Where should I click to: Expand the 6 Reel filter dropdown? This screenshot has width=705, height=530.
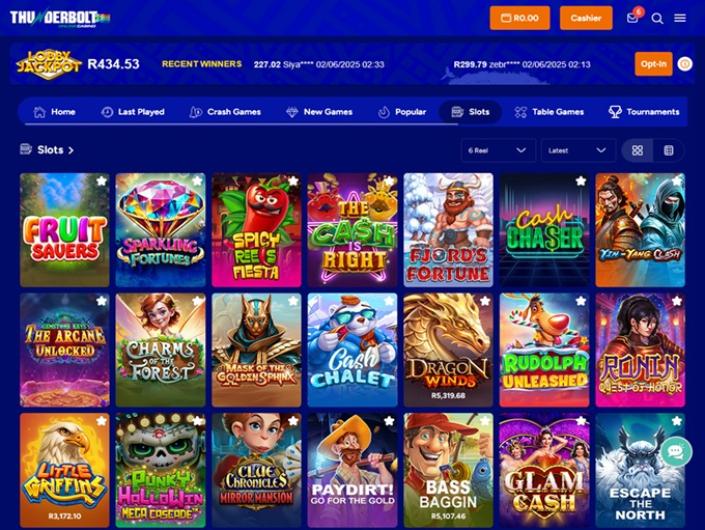click(498, 150)
